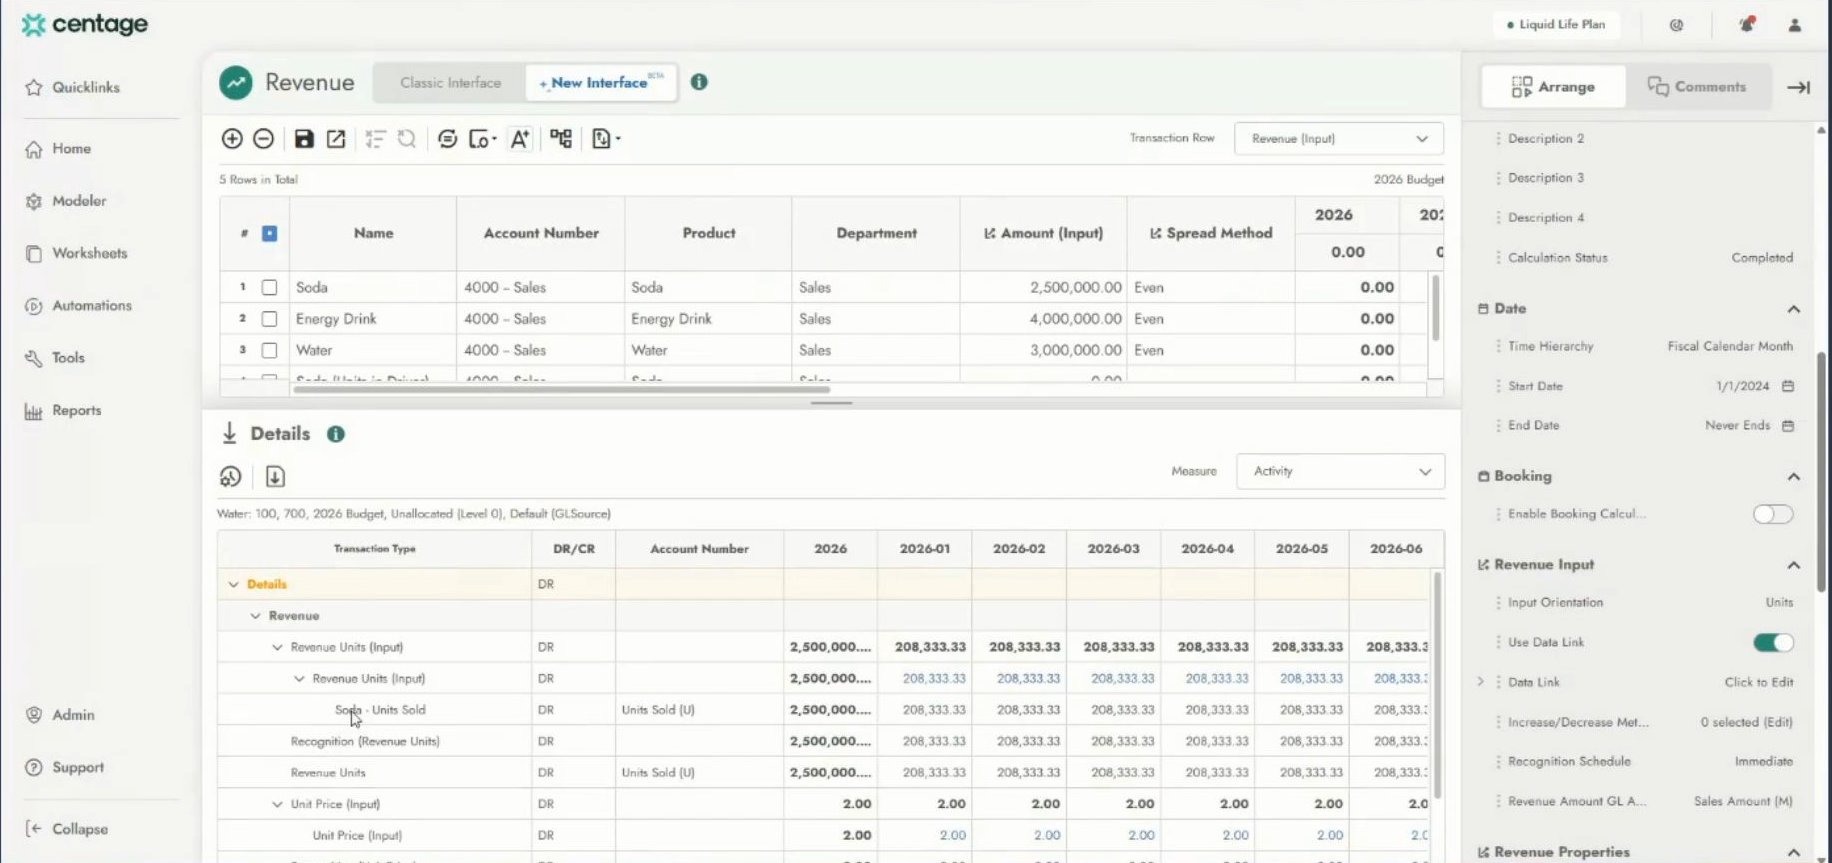Check the Soda row checkbox
The width and height of the screenshot is (1832, 863).
pyautogui.click(x=269, y=288)
